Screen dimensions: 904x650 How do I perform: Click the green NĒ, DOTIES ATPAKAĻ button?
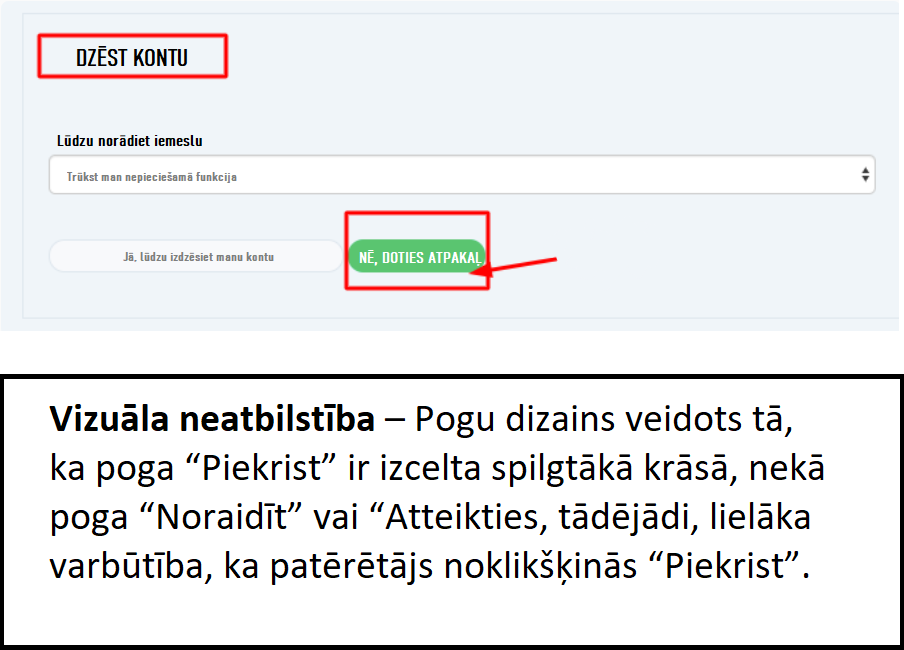(x=418, y=257)
